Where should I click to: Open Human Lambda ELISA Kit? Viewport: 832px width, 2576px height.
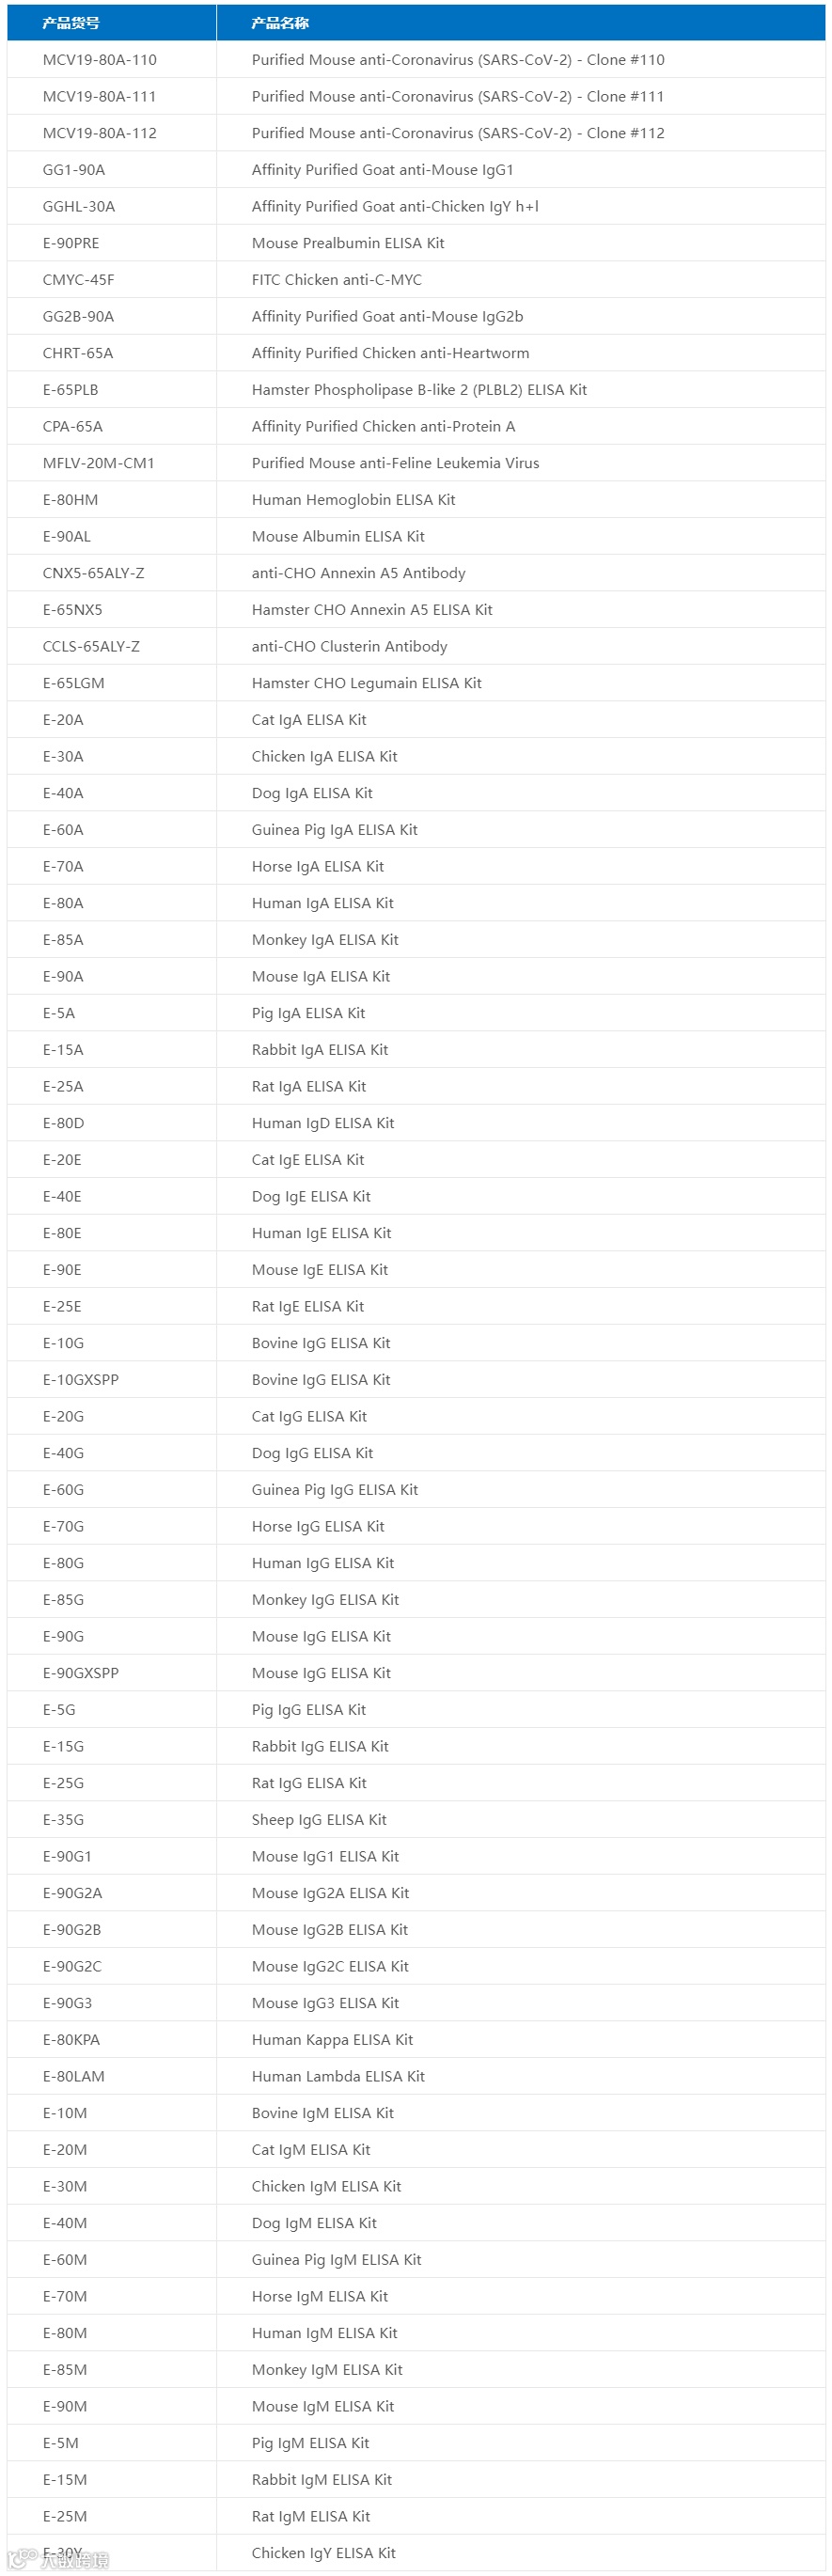(x=338, y=2076)
